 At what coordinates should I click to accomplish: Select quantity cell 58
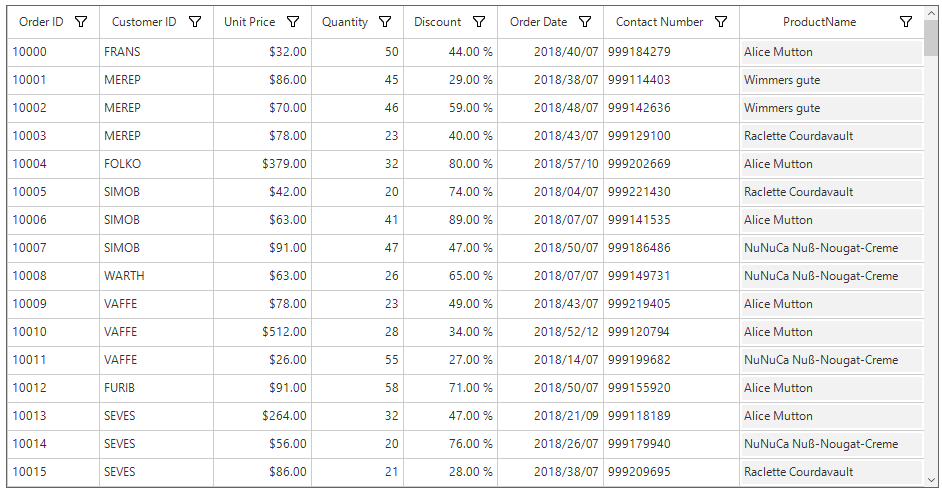click(x=357, y=388)
